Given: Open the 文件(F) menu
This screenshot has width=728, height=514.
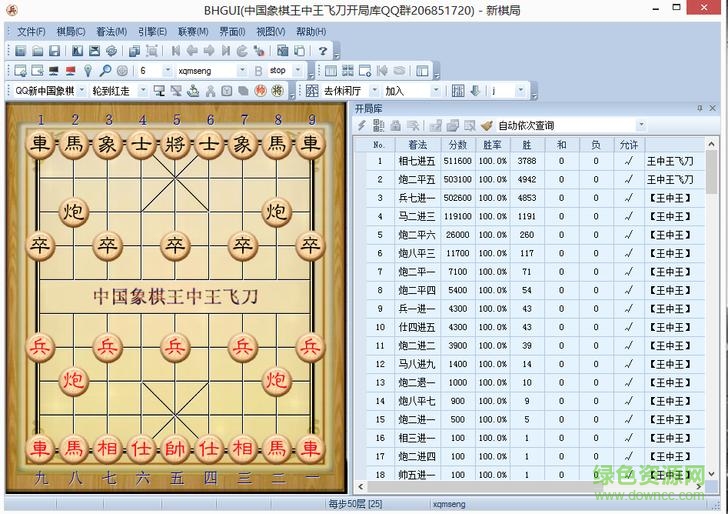Looking at the screenshot, I should pos(31,32).
